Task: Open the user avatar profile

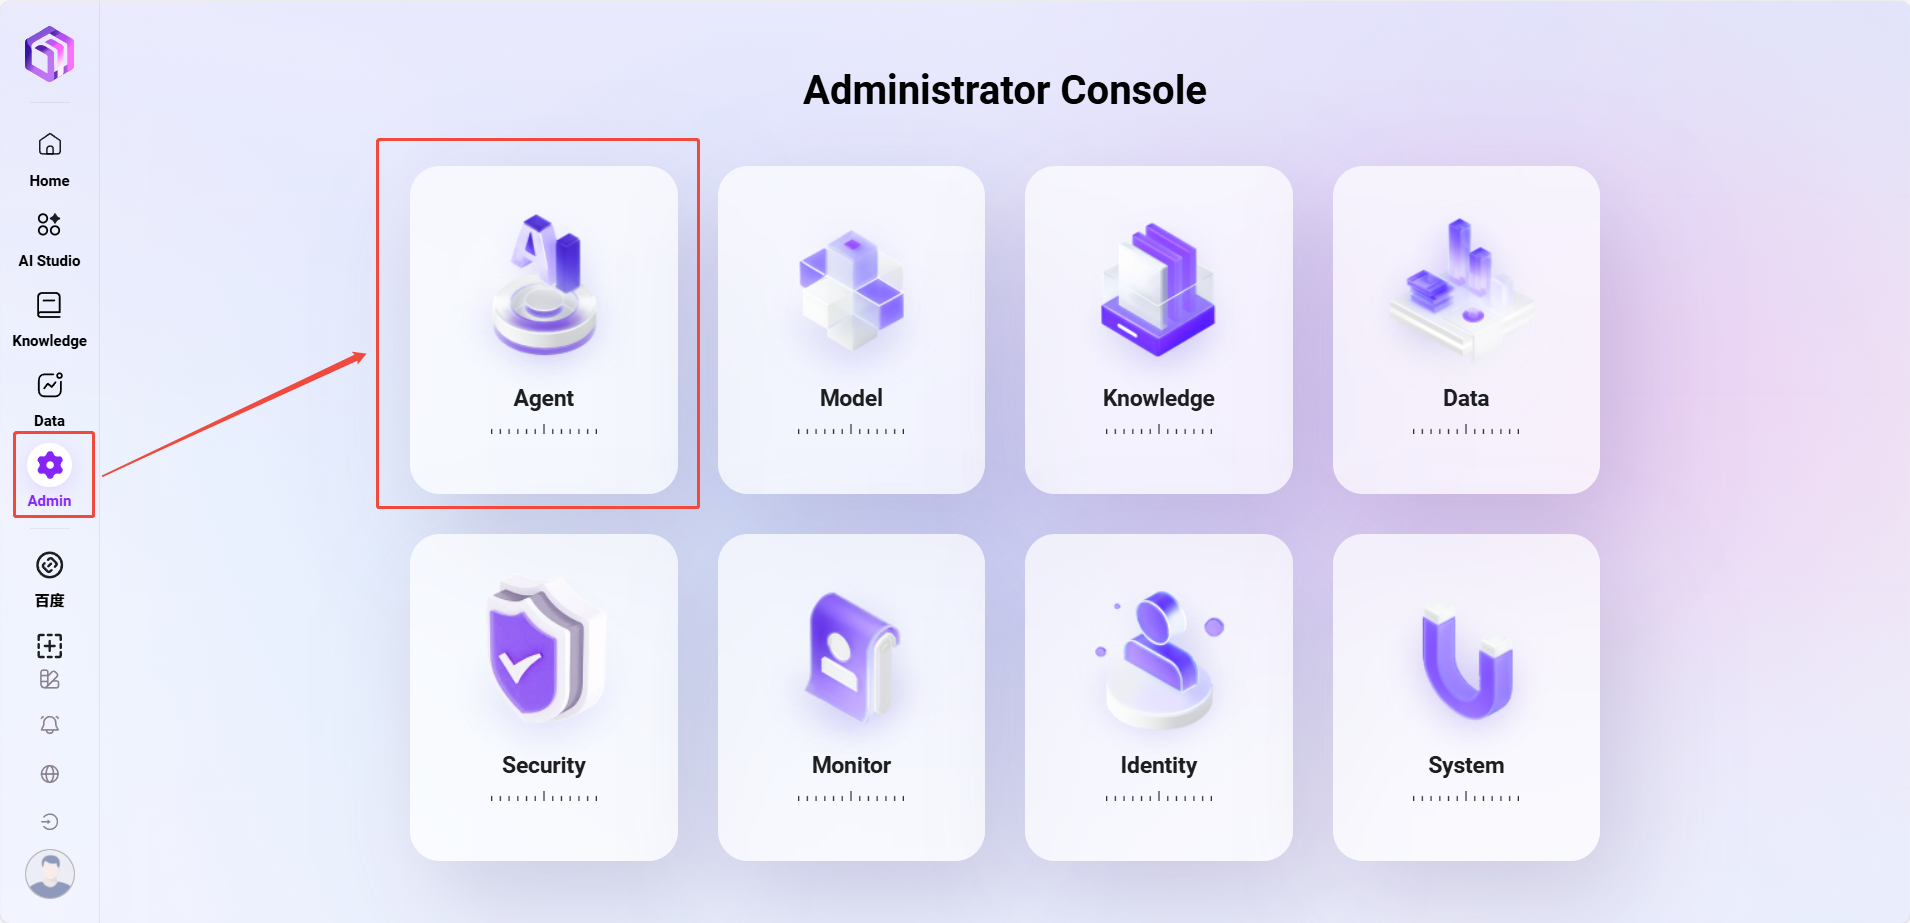Action: pos(49,873)
